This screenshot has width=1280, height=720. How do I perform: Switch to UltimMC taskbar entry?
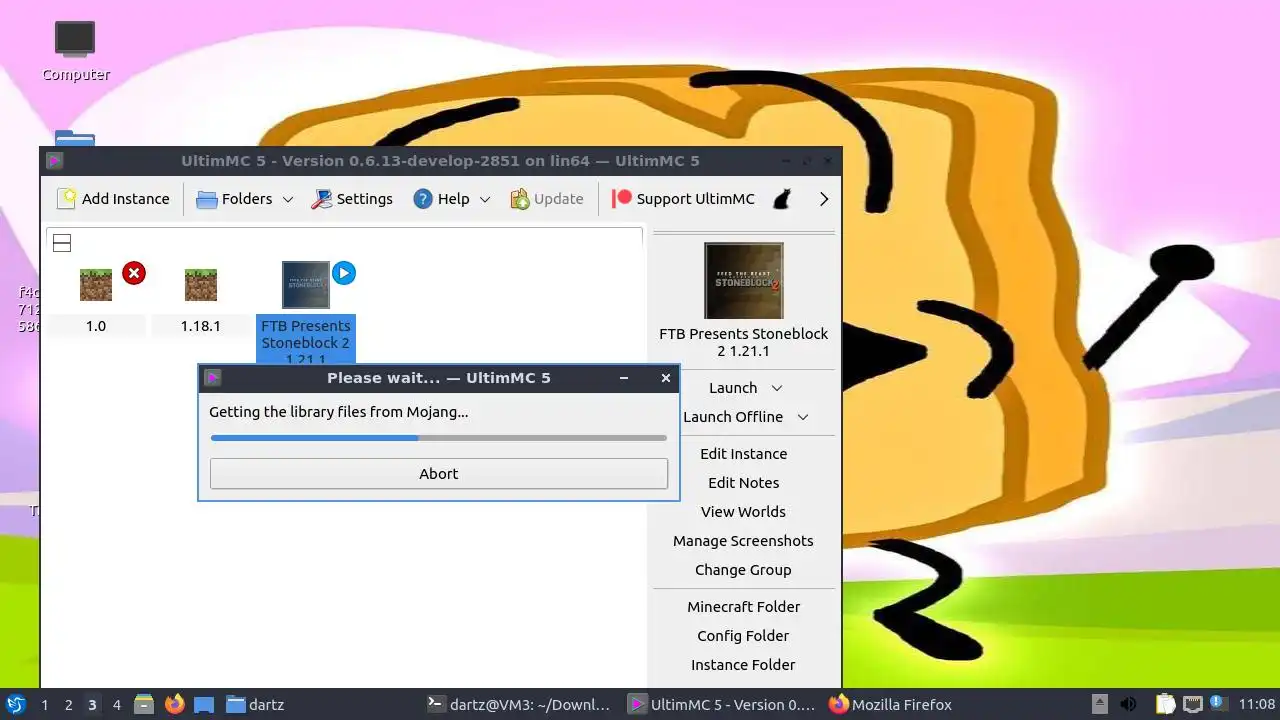(x=721, y=705)
